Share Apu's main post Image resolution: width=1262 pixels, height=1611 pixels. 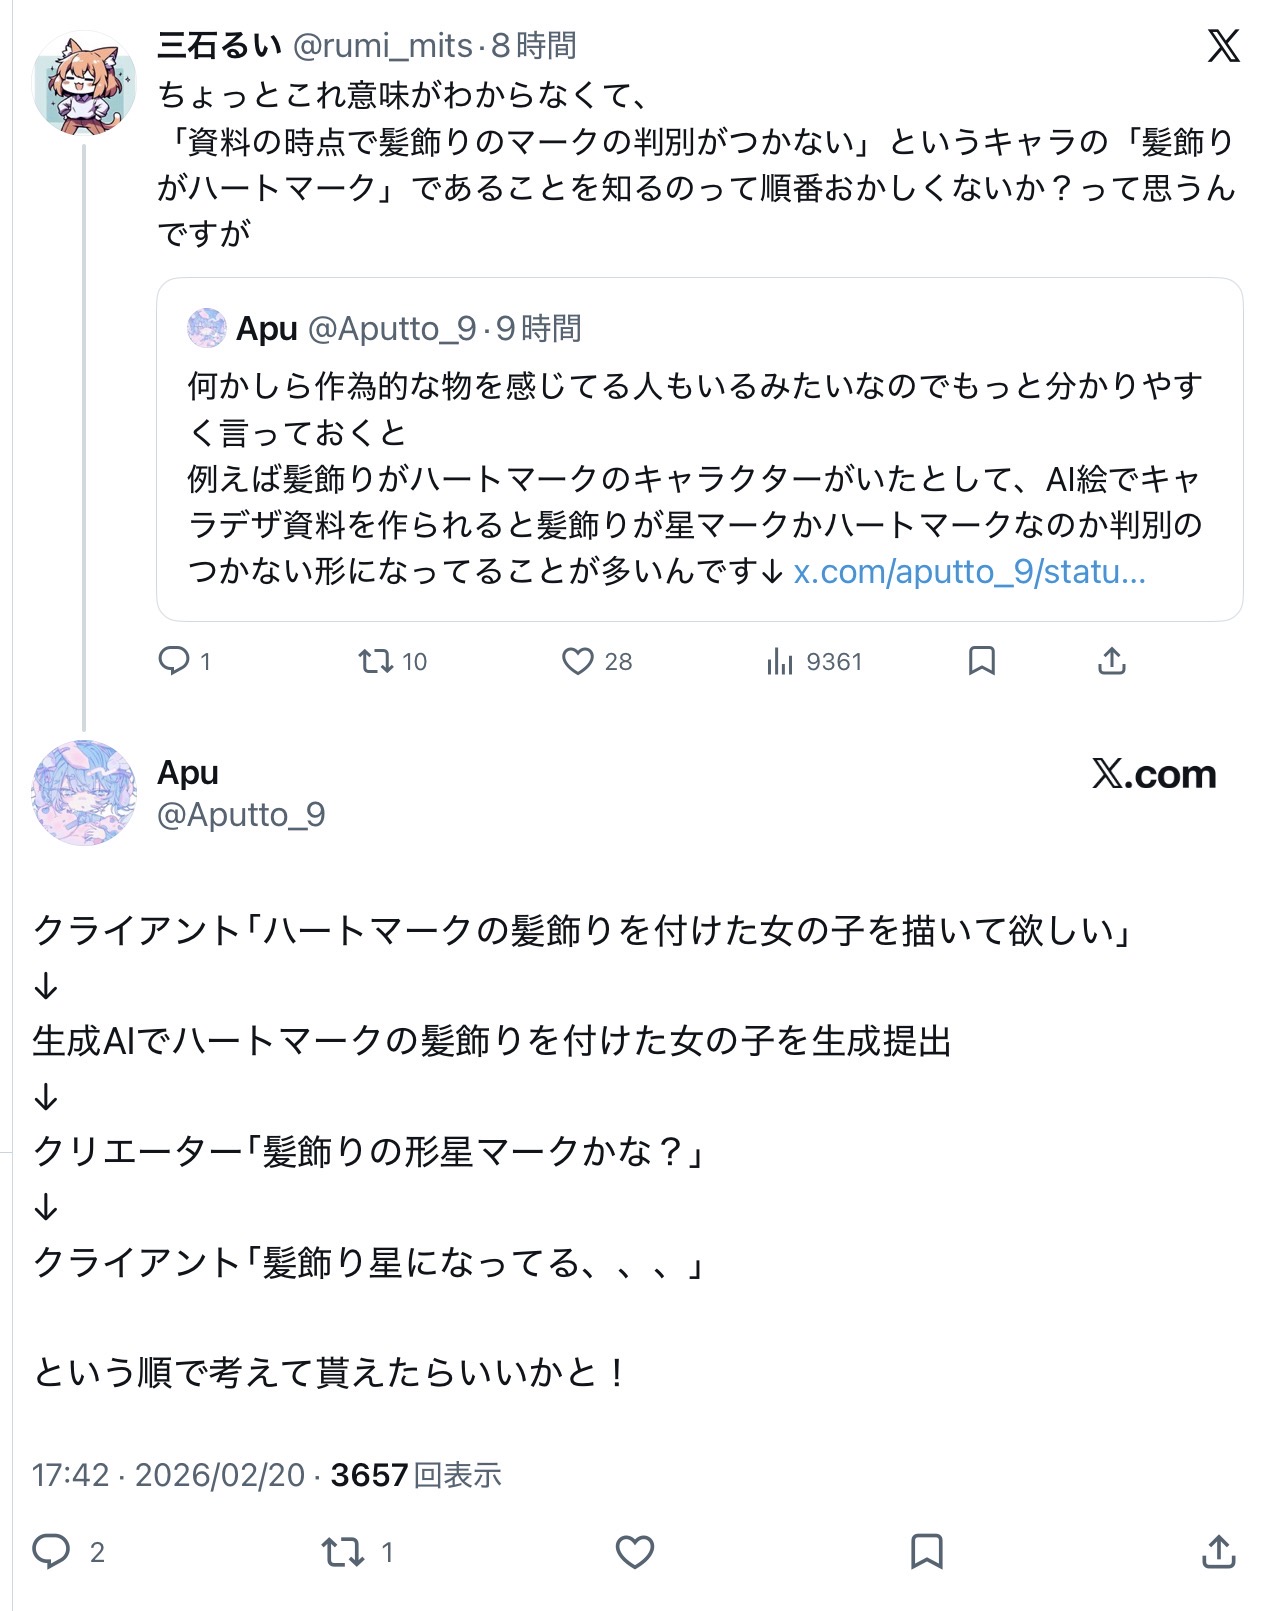click(x=1218, y=1551)
